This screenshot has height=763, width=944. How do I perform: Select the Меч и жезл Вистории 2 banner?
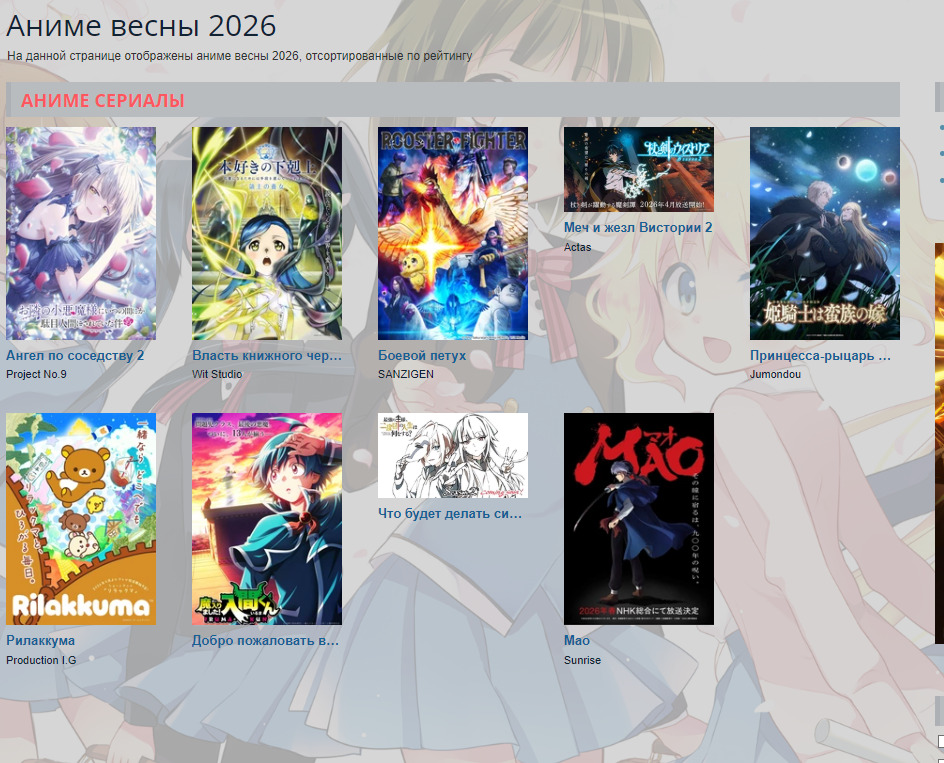coord(639,169)
